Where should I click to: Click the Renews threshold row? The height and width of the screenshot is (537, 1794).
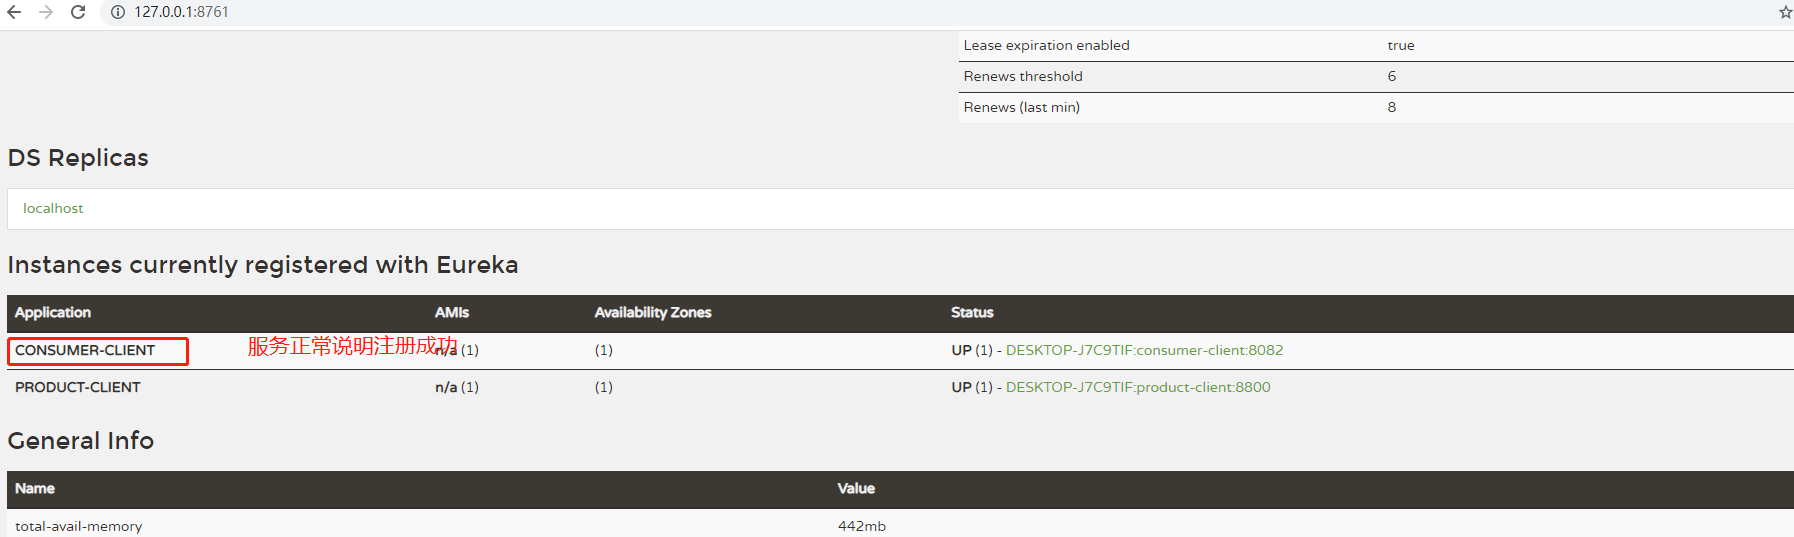coord(1376,77)
